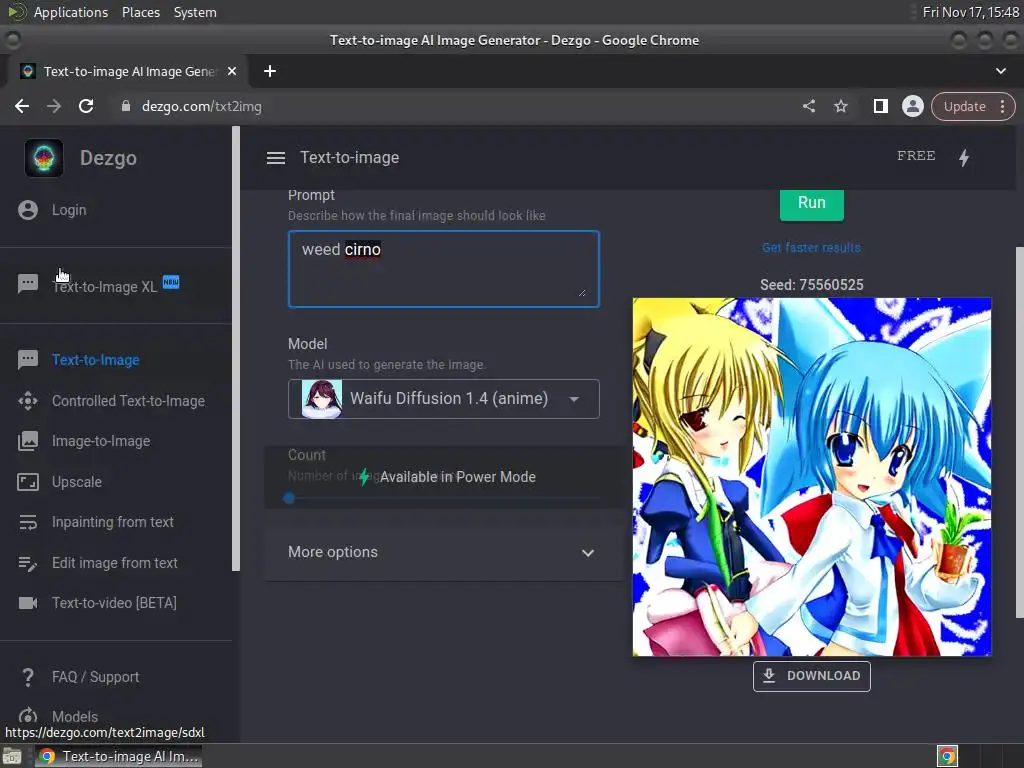Toggle the hamburger menu icon

276,158
